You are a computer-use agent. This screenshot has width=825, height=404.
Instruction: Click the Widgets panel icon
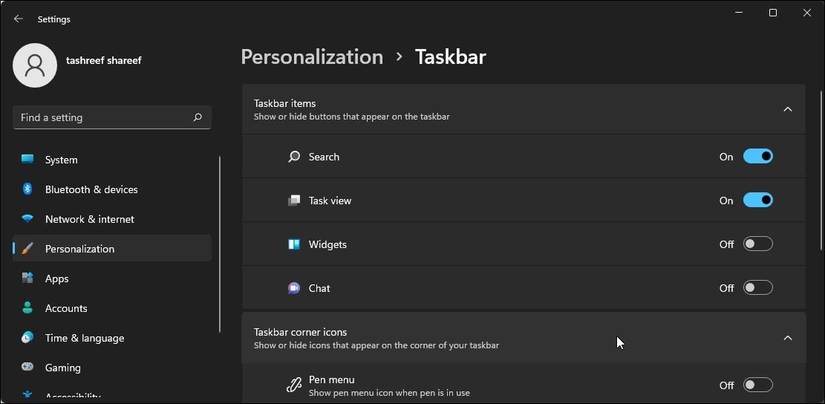(x=294, y=244)
